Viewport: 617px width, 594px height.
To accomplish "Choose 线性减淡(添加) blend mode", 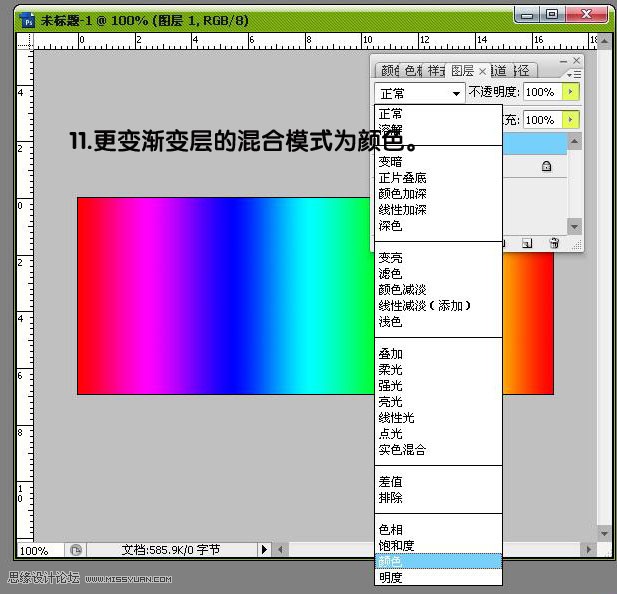I will point(438,306).
